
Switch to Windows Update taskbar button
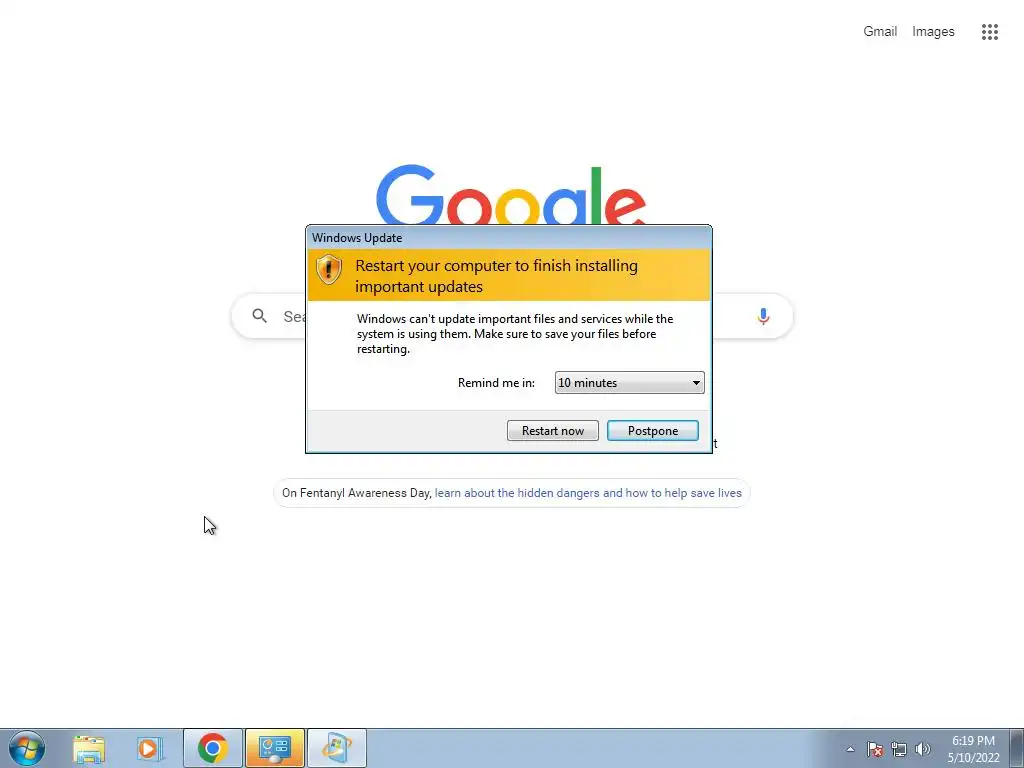click(x=337, y=748)
